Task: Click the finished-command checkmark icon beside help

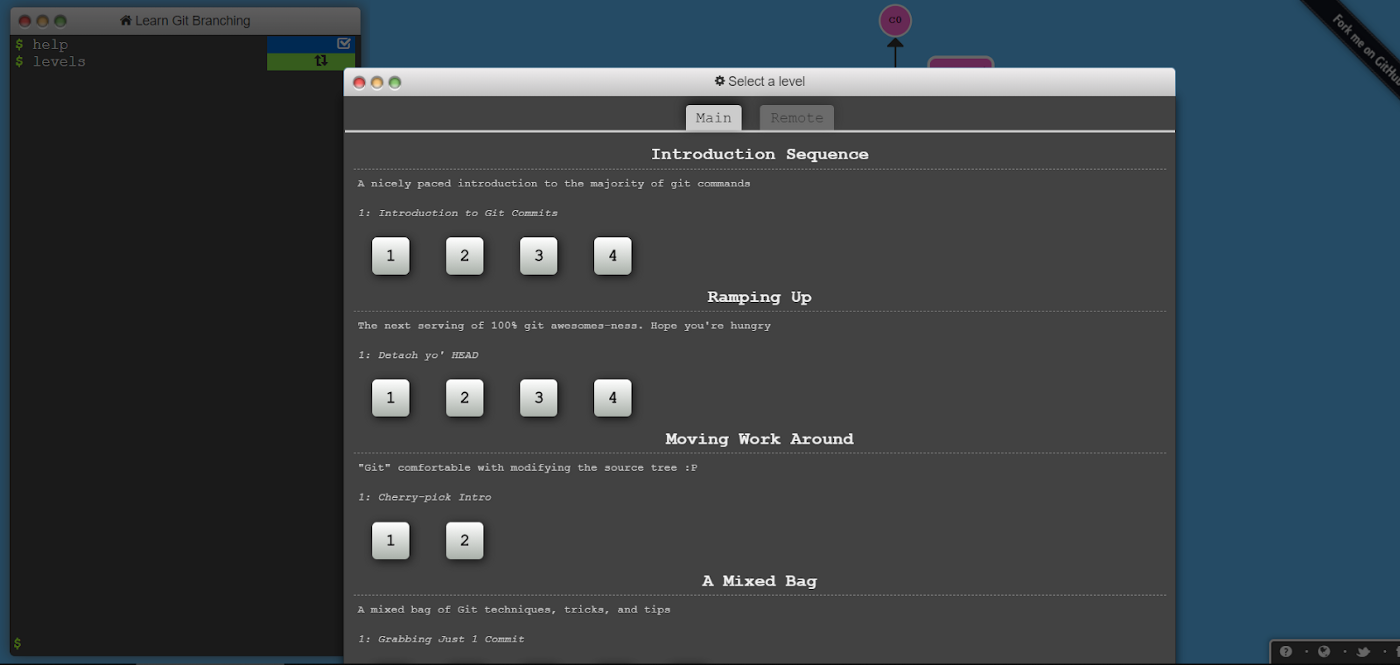Action: [344, 44]
